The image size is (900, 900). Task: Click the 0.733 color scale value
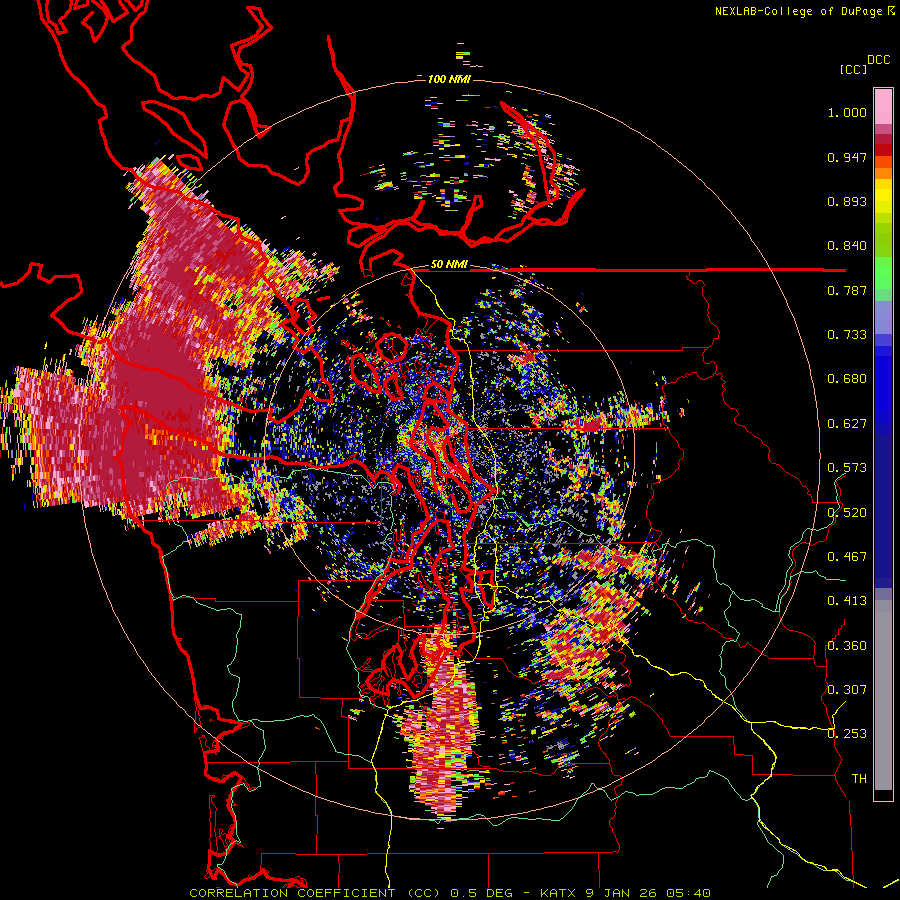[847, 335]
